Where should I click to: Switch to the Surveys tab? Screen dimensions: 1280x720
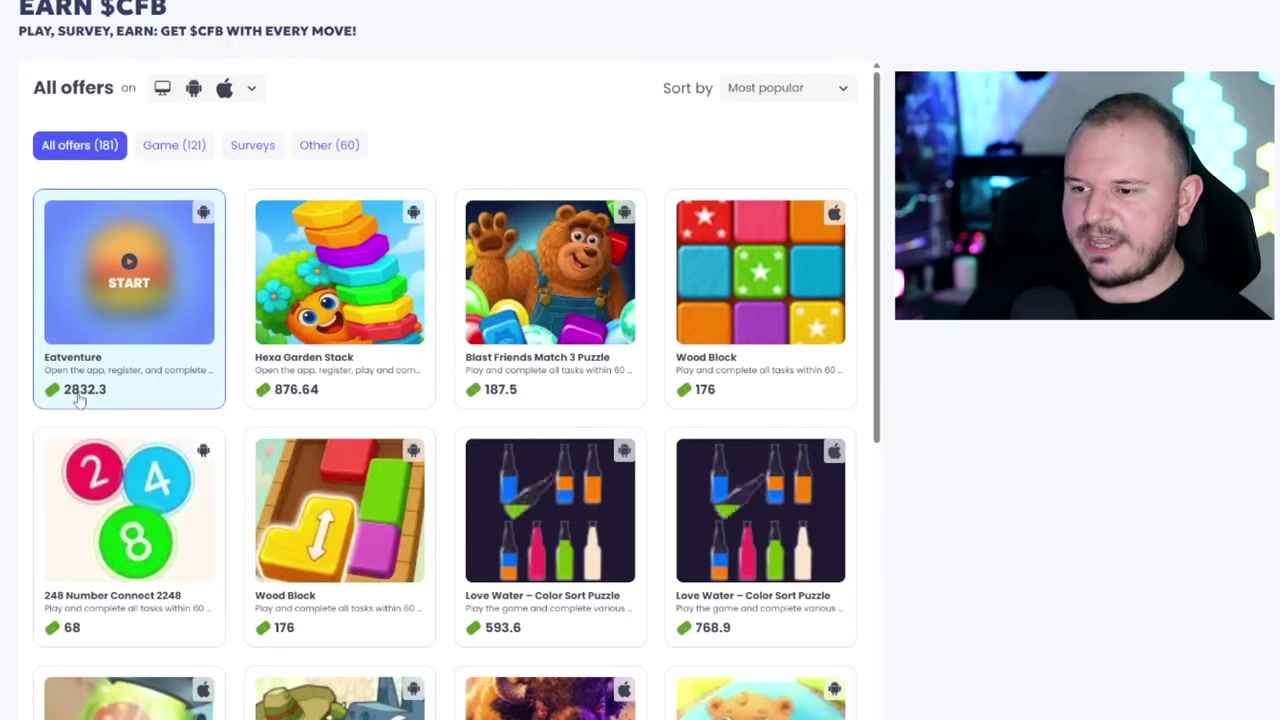click(252, 145)
